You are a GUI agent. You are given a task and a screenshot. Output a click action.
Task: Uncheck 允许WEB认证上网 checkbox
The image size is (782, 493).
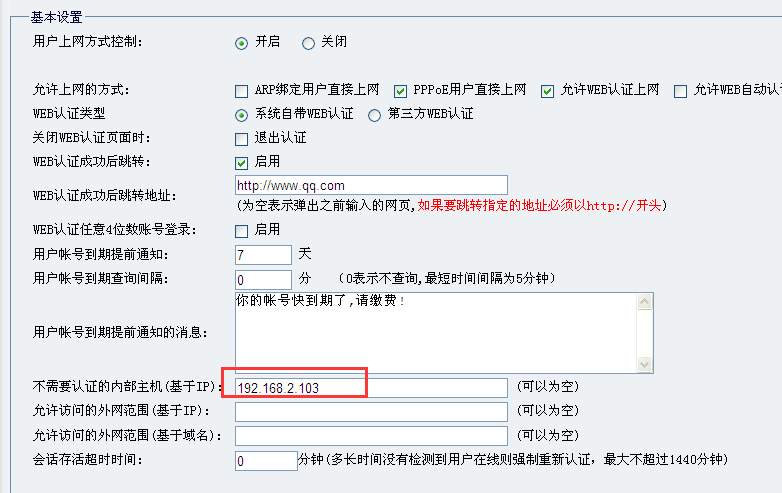coord(547,91)
